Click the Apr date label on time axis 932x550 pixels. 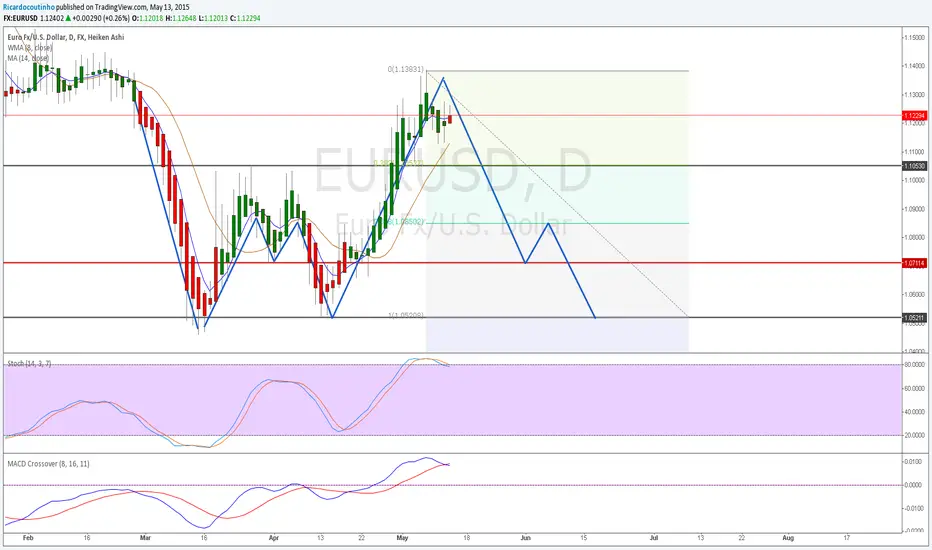tap(274, 538)
